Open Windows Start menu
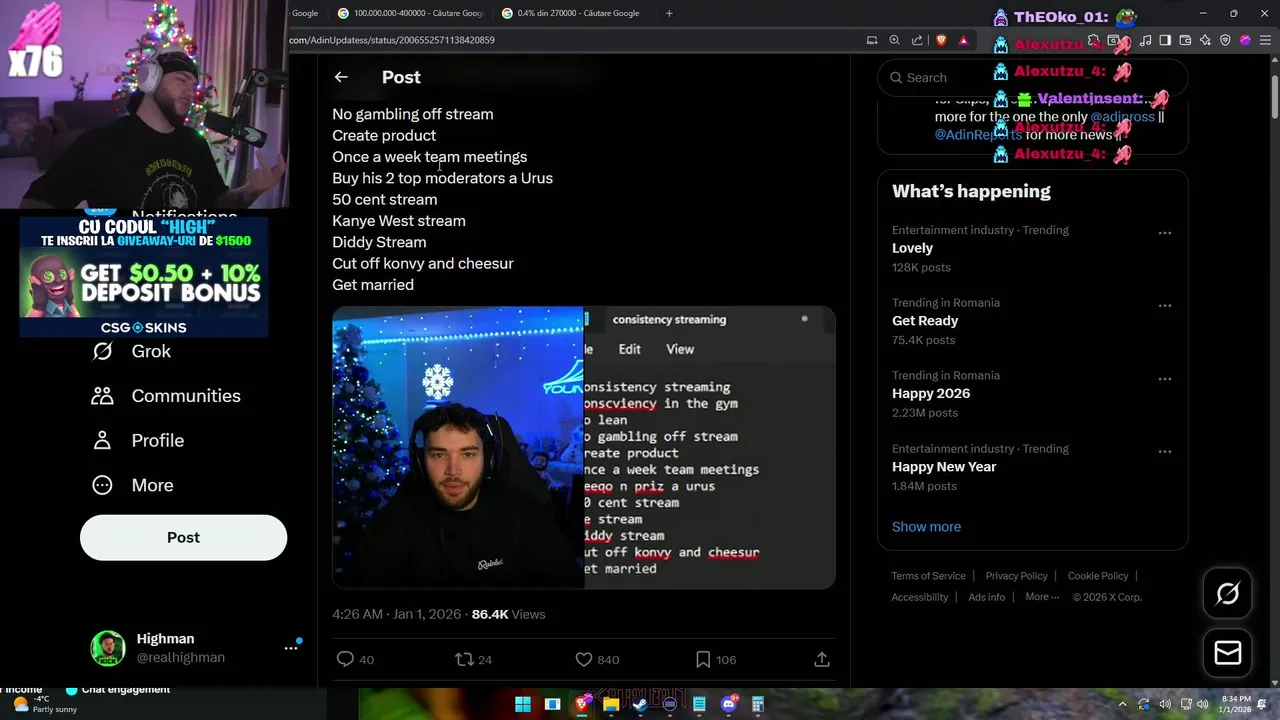1280x720 pixels. [523, 704]
